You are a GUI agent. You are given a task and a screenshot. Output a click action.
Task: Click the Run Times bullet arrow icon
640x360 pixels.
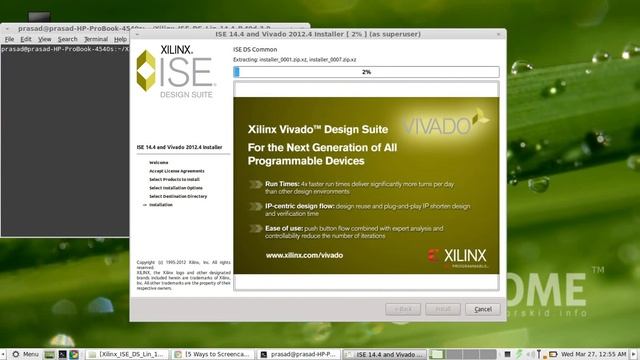pyautogui.click(x=256, y=184)
